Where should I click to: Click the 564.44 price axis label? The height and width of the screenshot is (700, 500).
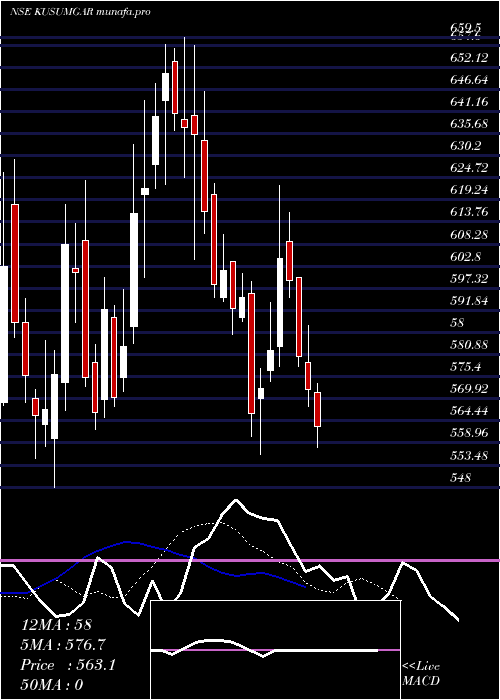pyautogui.click(x=470, y=411)
